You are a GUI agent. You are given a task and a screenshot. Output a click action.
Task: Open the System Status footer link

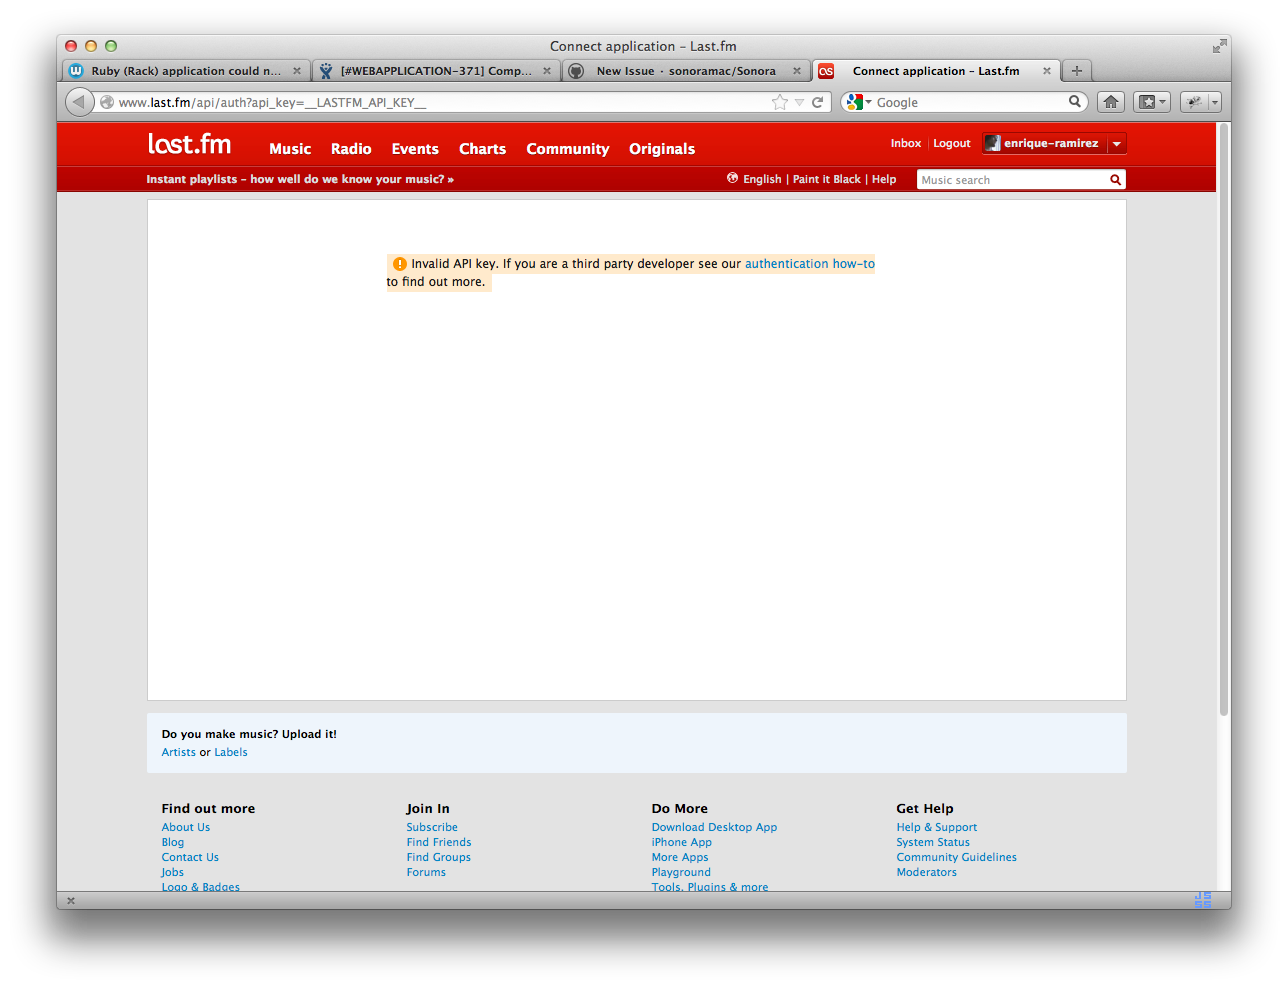(933, 842)
